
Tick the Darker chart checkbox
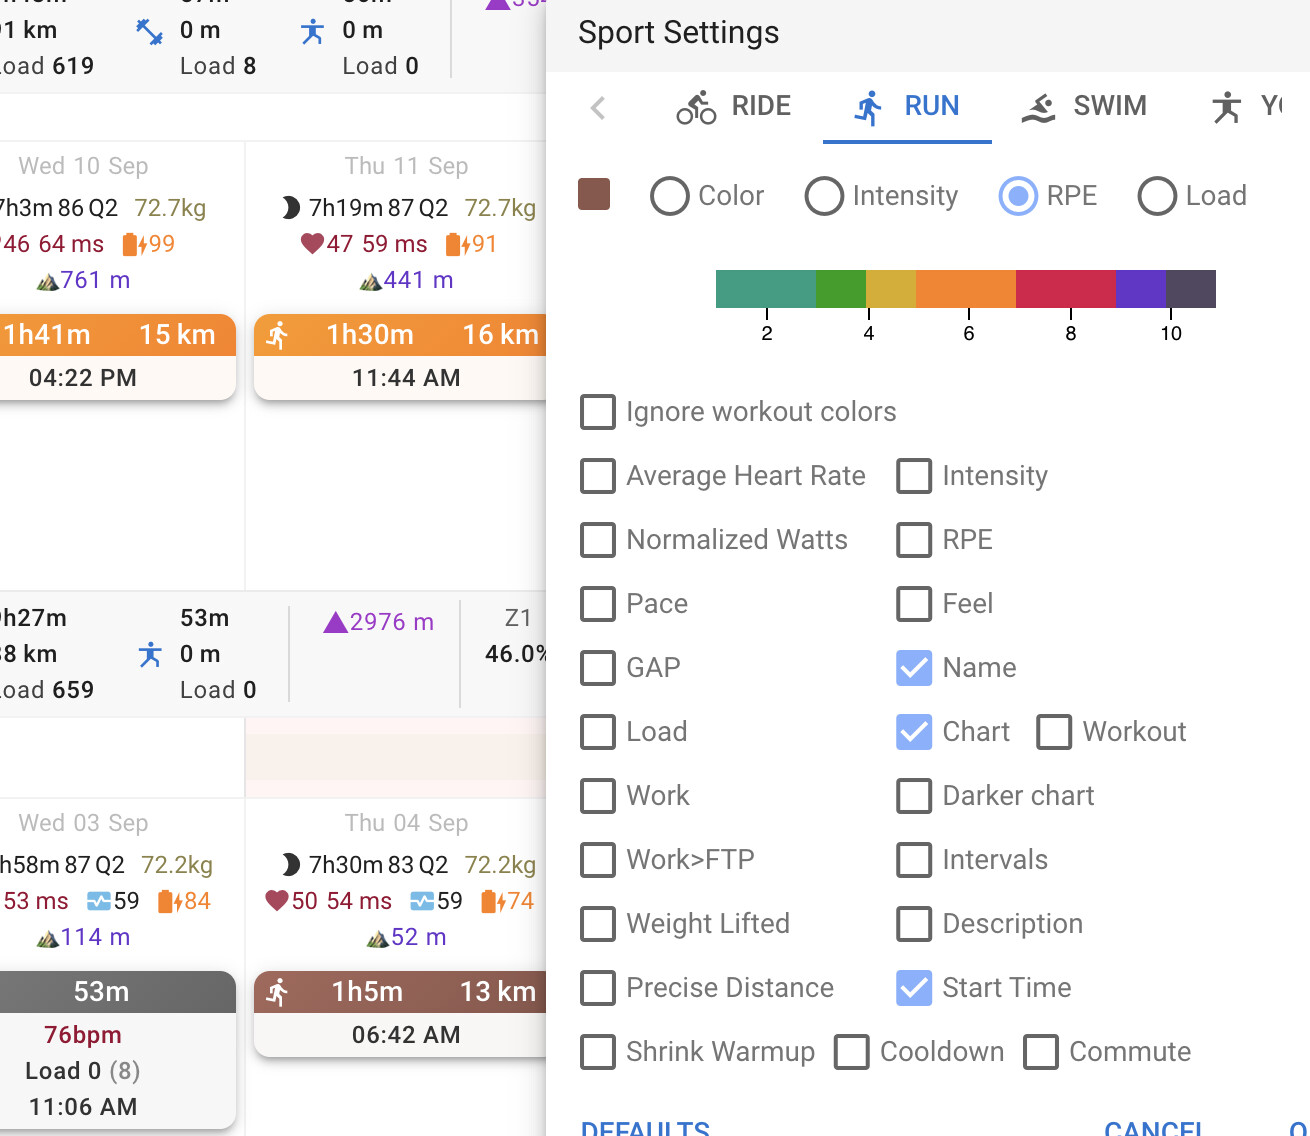tap(914, 796)
